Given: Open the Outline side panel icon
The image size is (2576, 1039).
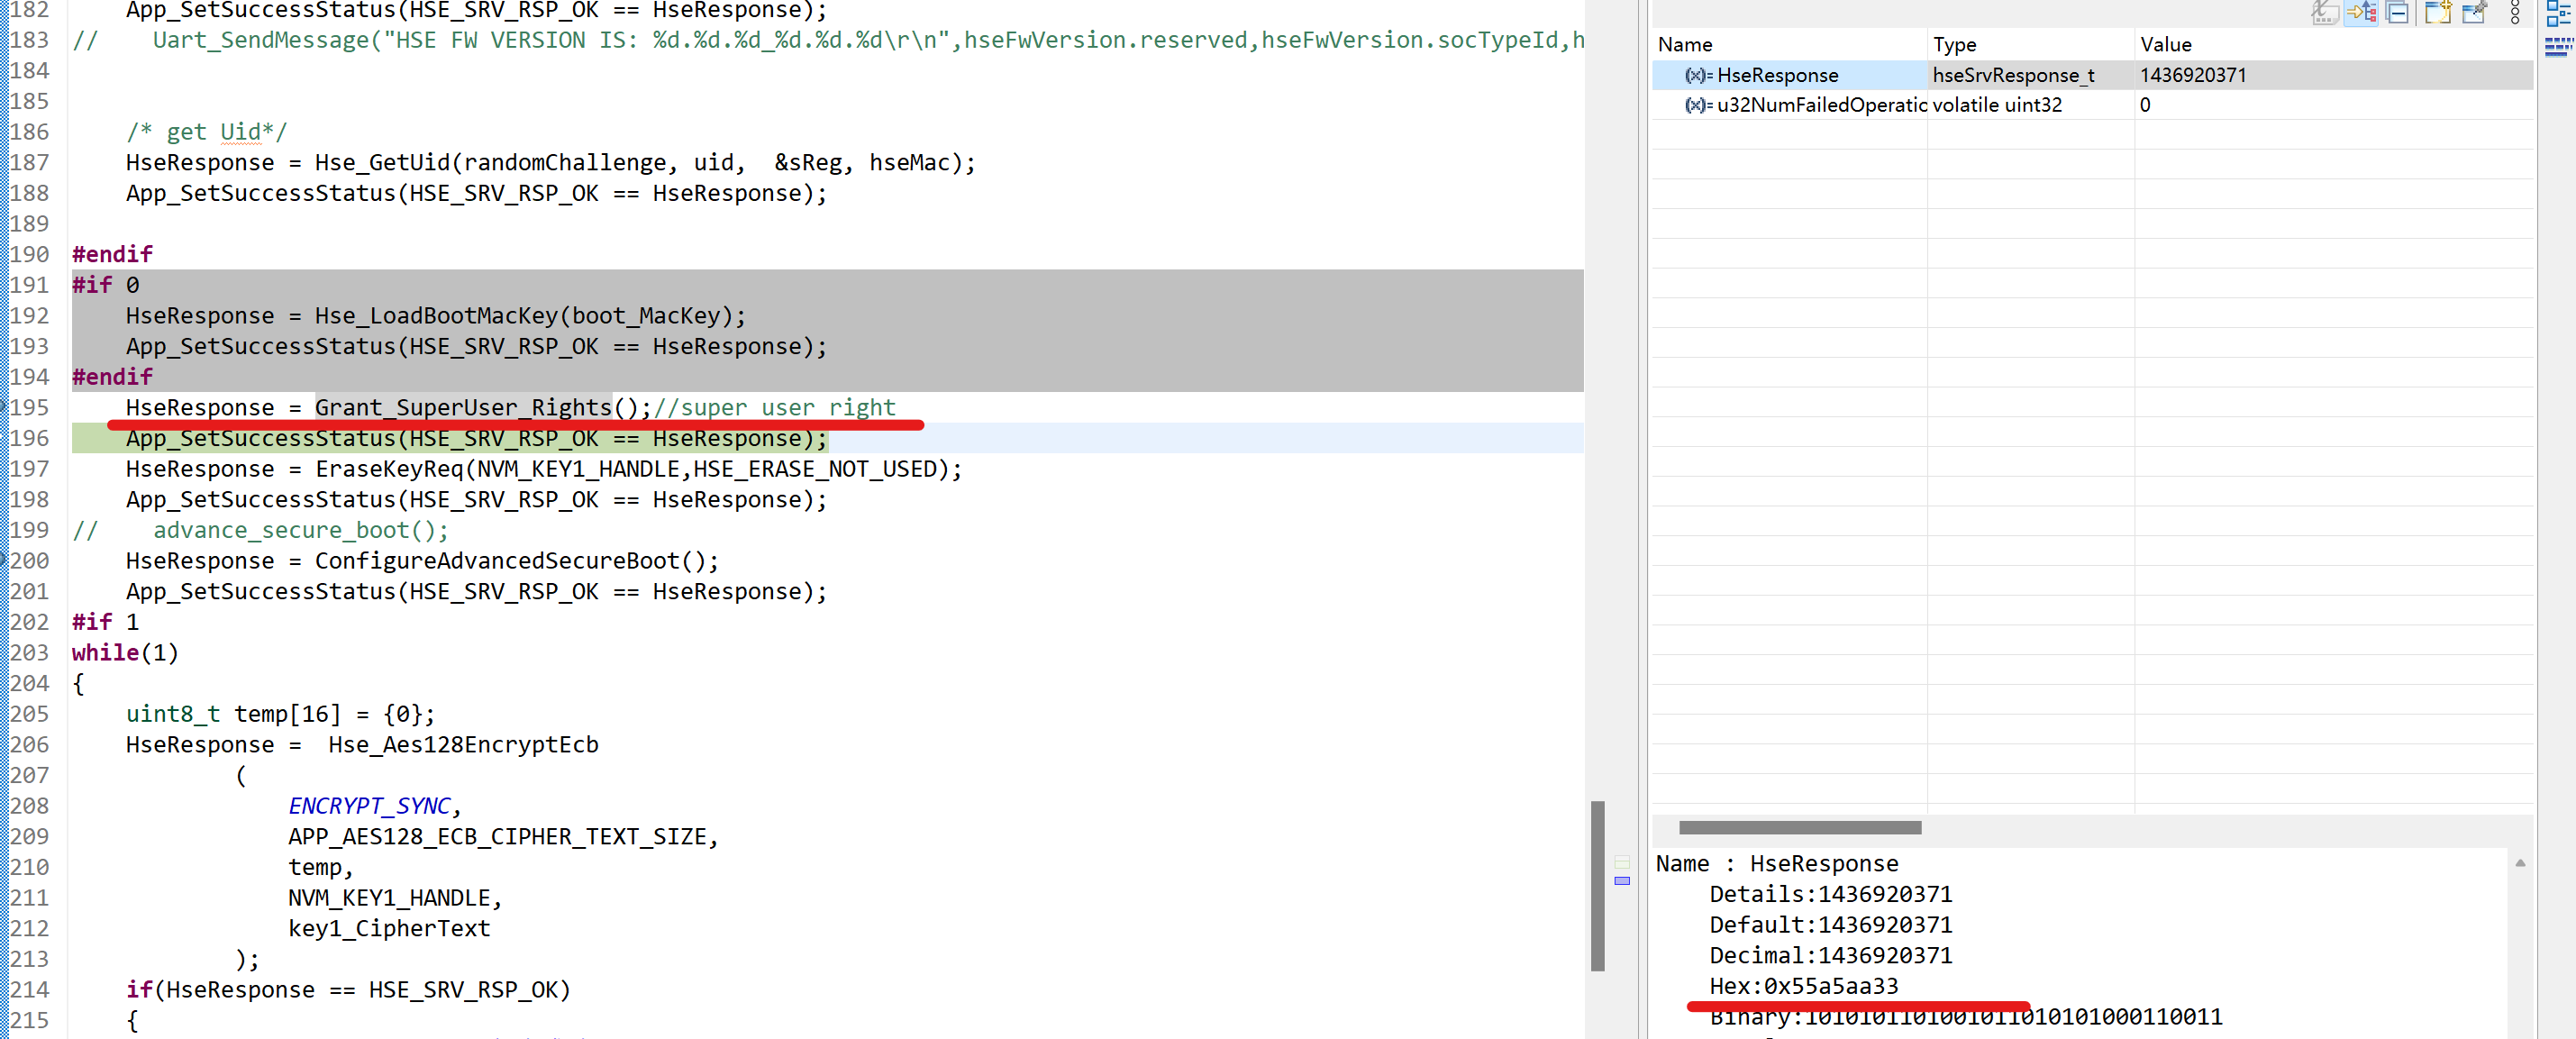Looking at the screenshot, I should [x=2558, y=12].
